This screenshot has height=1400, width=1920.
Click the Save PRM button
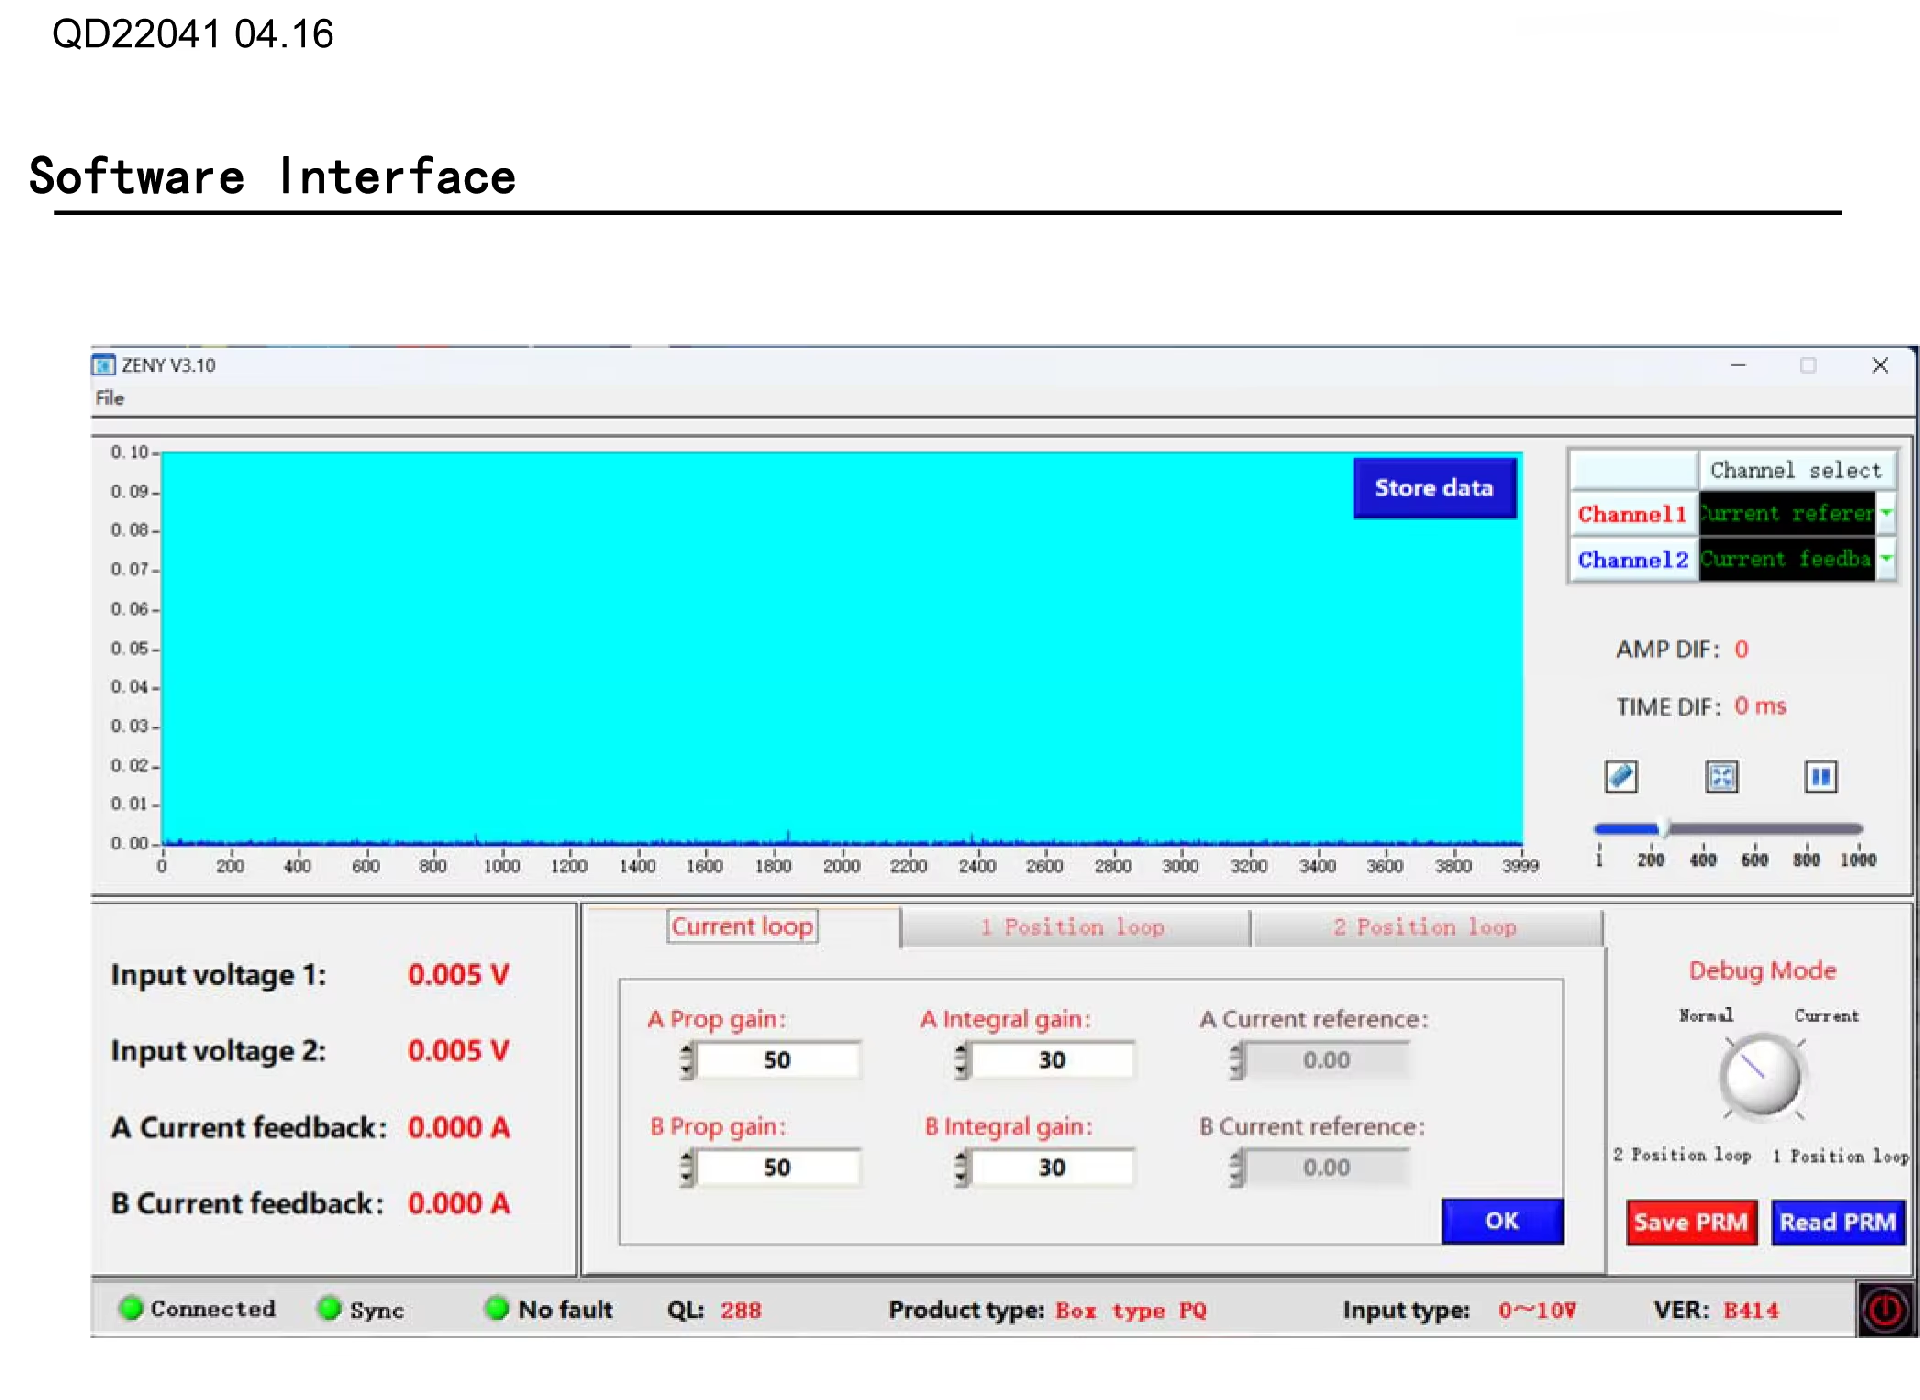tap(1691, 1222)
